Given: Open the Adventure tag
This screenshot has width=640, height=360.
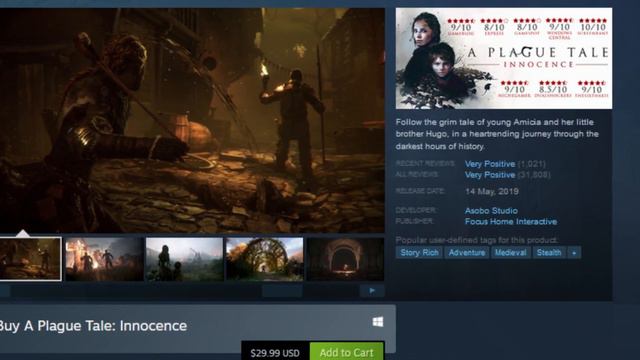Looking at the screenshot, I should [467, 253].
